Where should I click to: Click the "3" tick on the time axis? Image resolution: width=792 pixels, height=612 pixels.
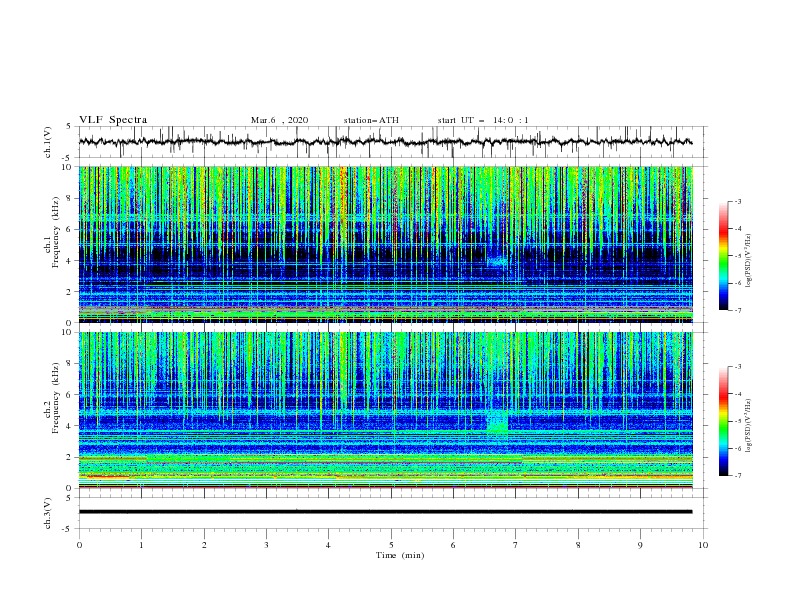266,545
